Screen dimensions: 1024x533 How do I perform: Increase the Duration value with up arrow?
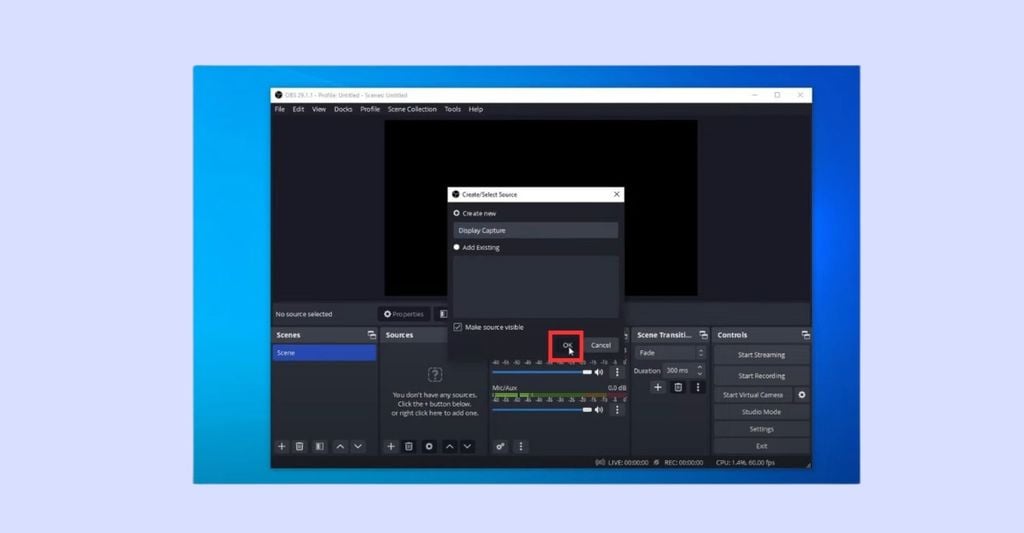coord(699,367)
